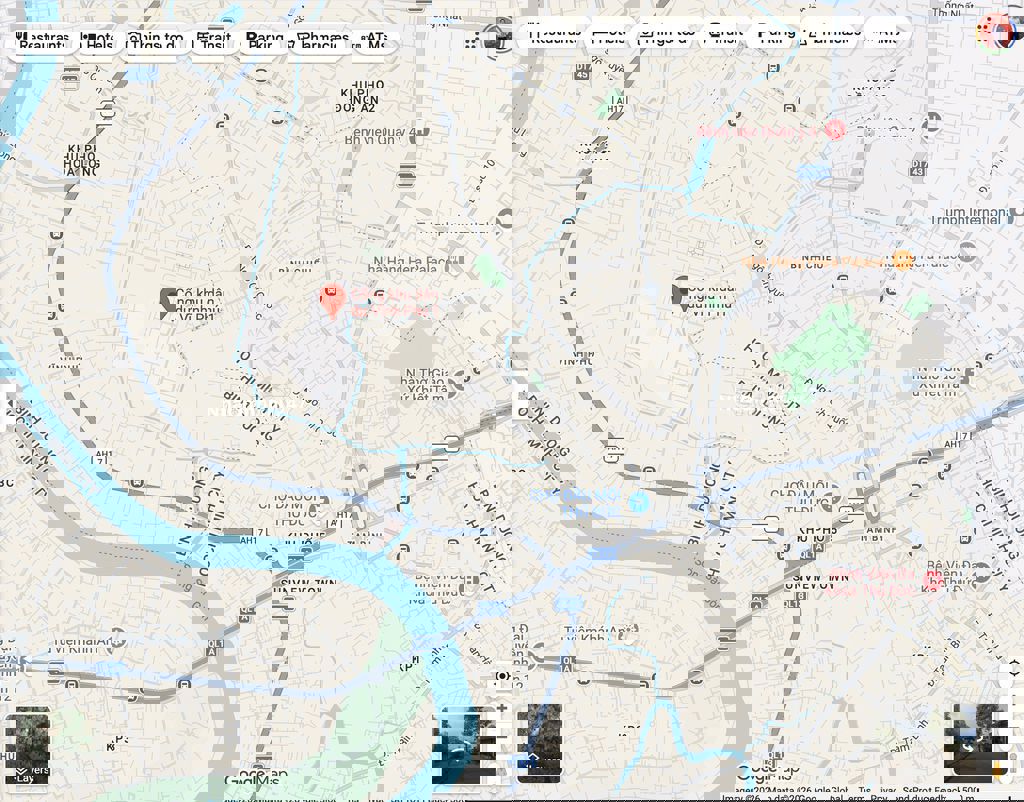Click the orange marker pin on right map
The width and height of the screenshot is (1024, 802).
902,260
